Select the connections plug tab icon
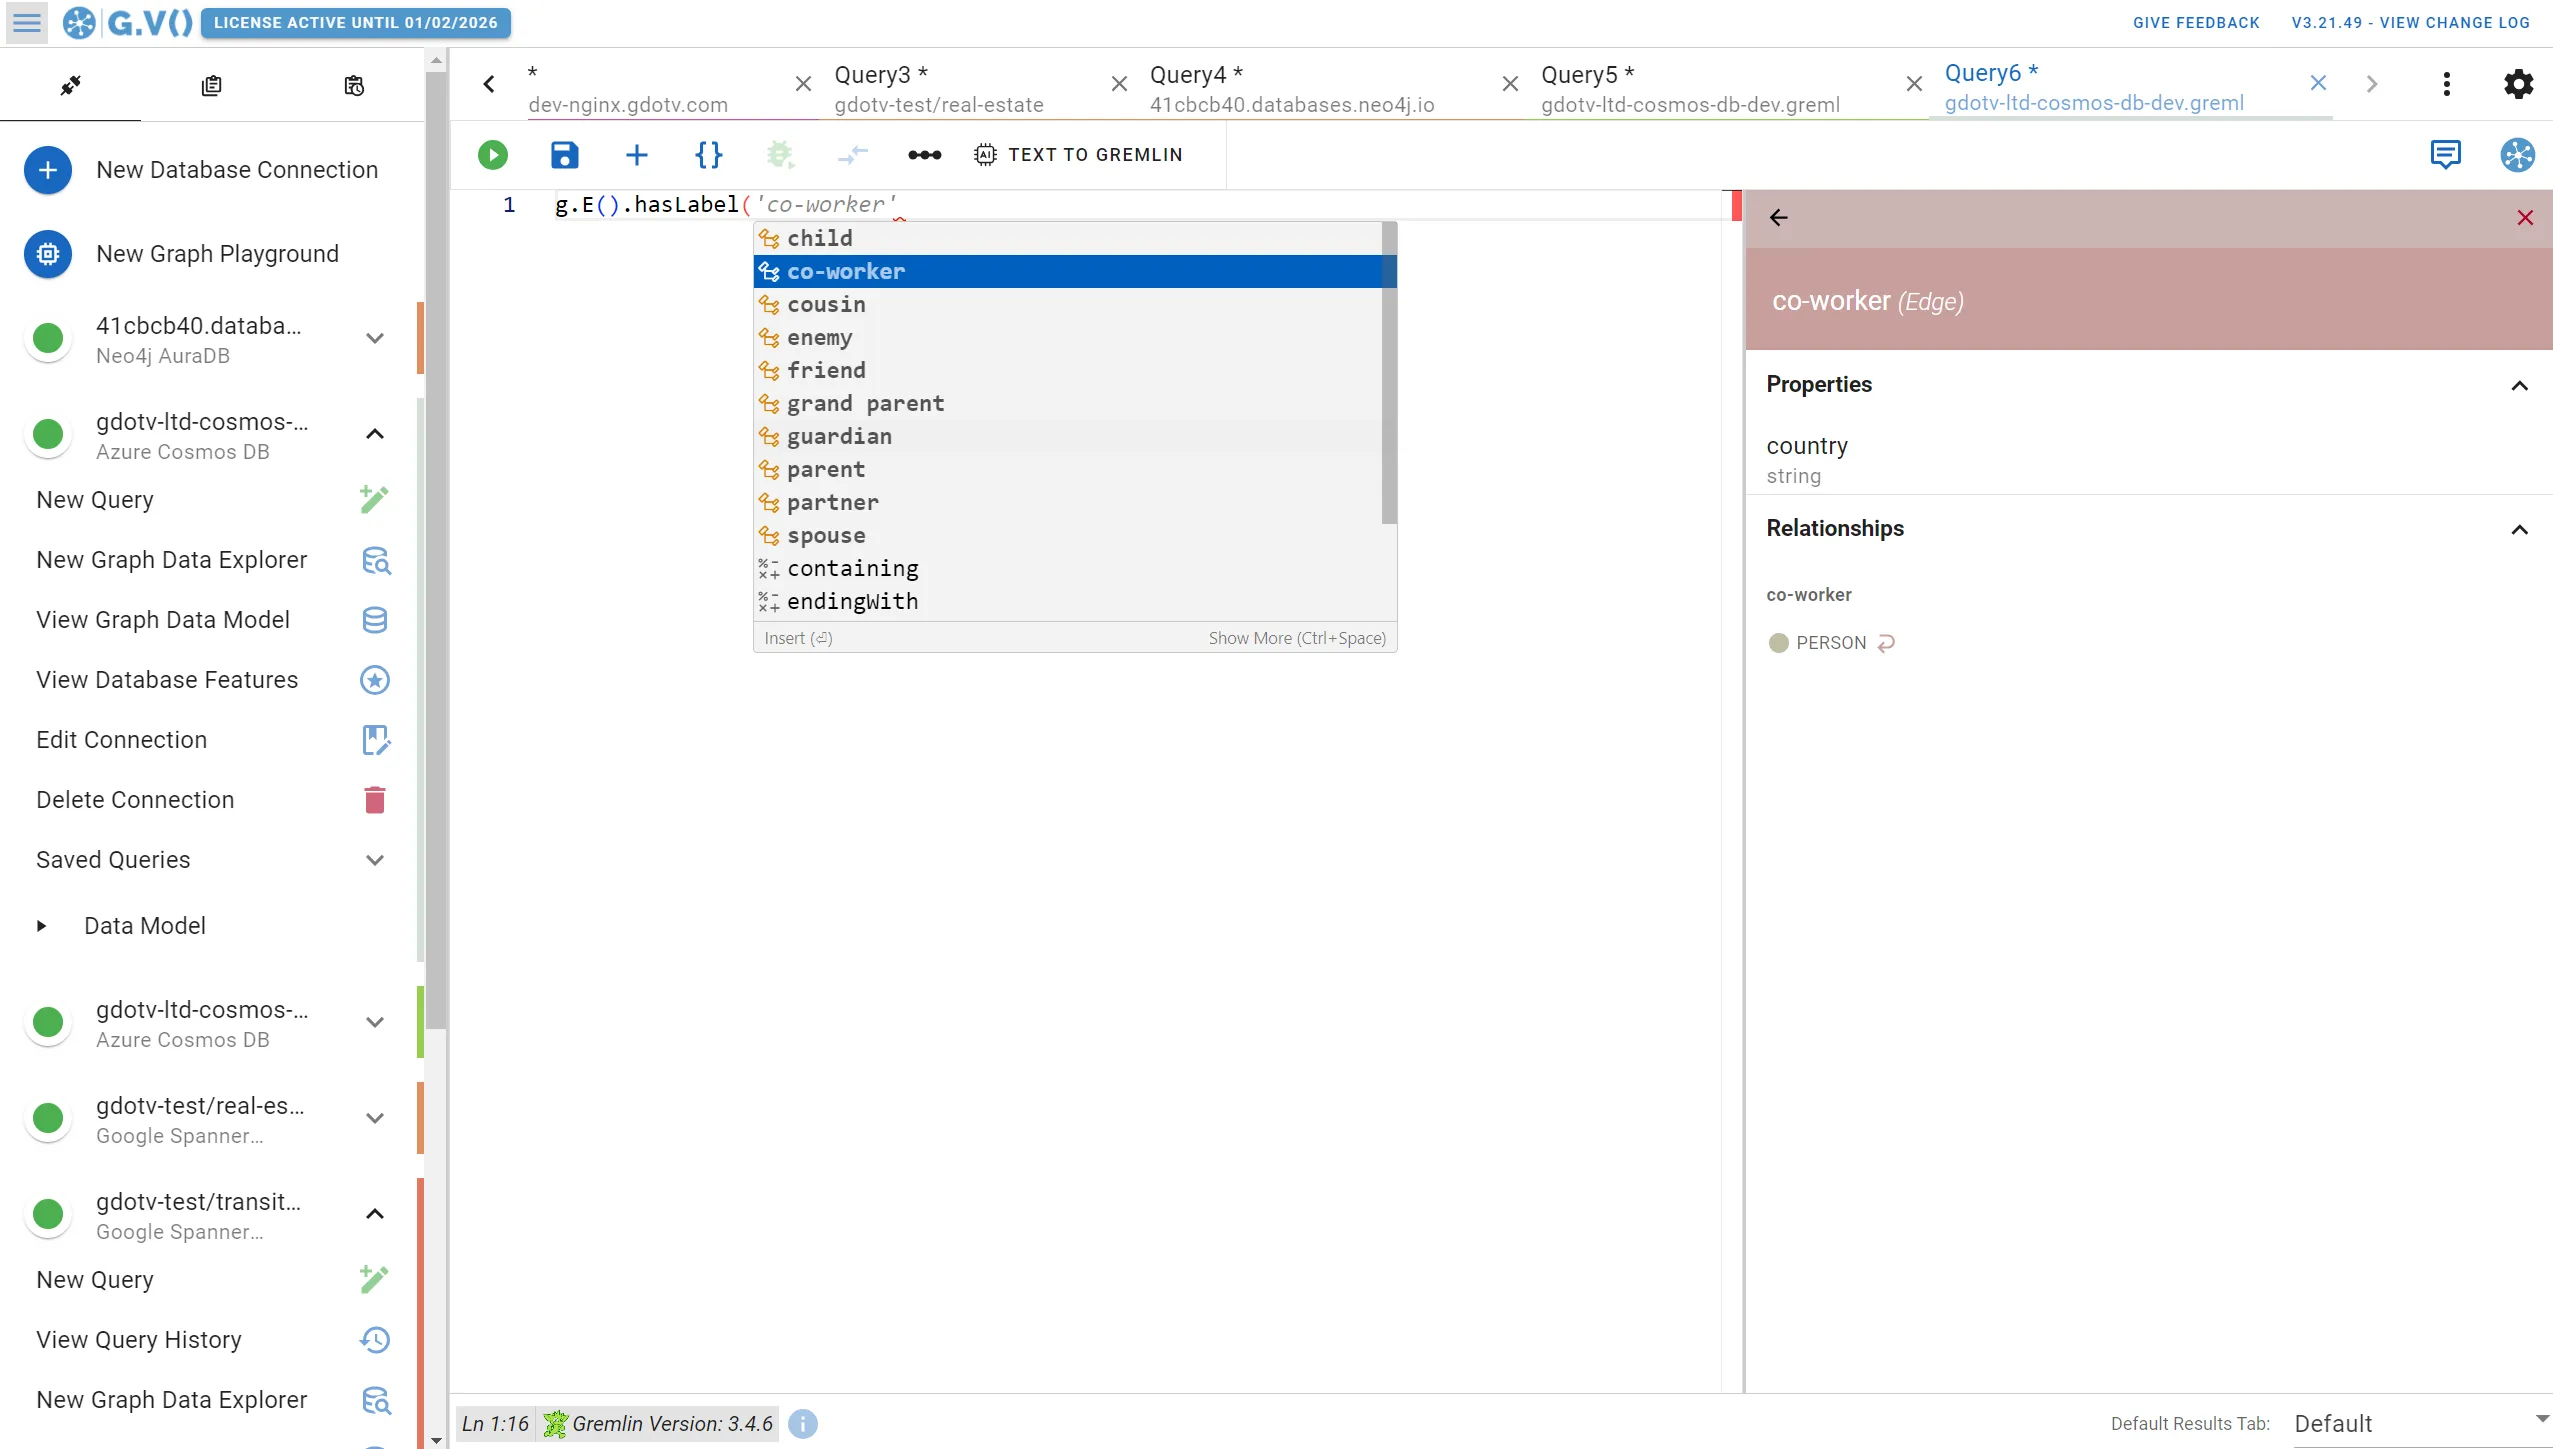The image size is (2553, 1449). pyautogui.click(x=70, y=86)
